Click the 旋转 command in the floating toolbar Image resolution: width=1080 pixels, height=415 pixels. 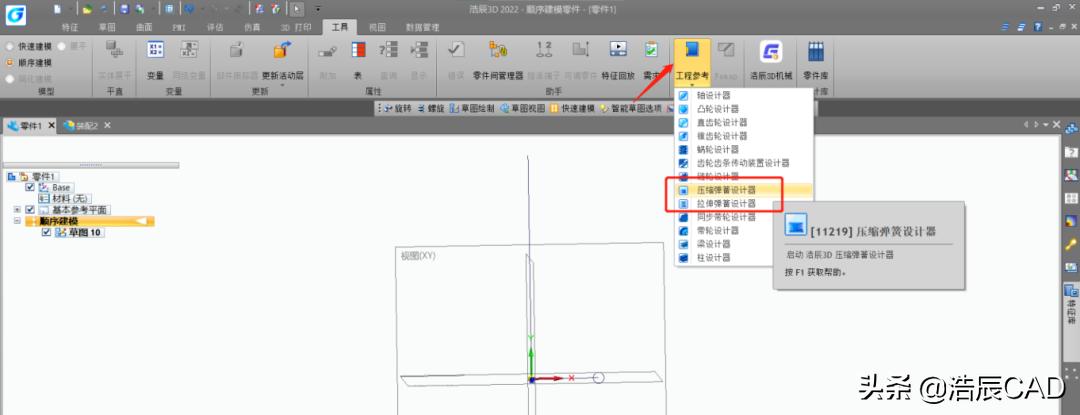point(398,108)
